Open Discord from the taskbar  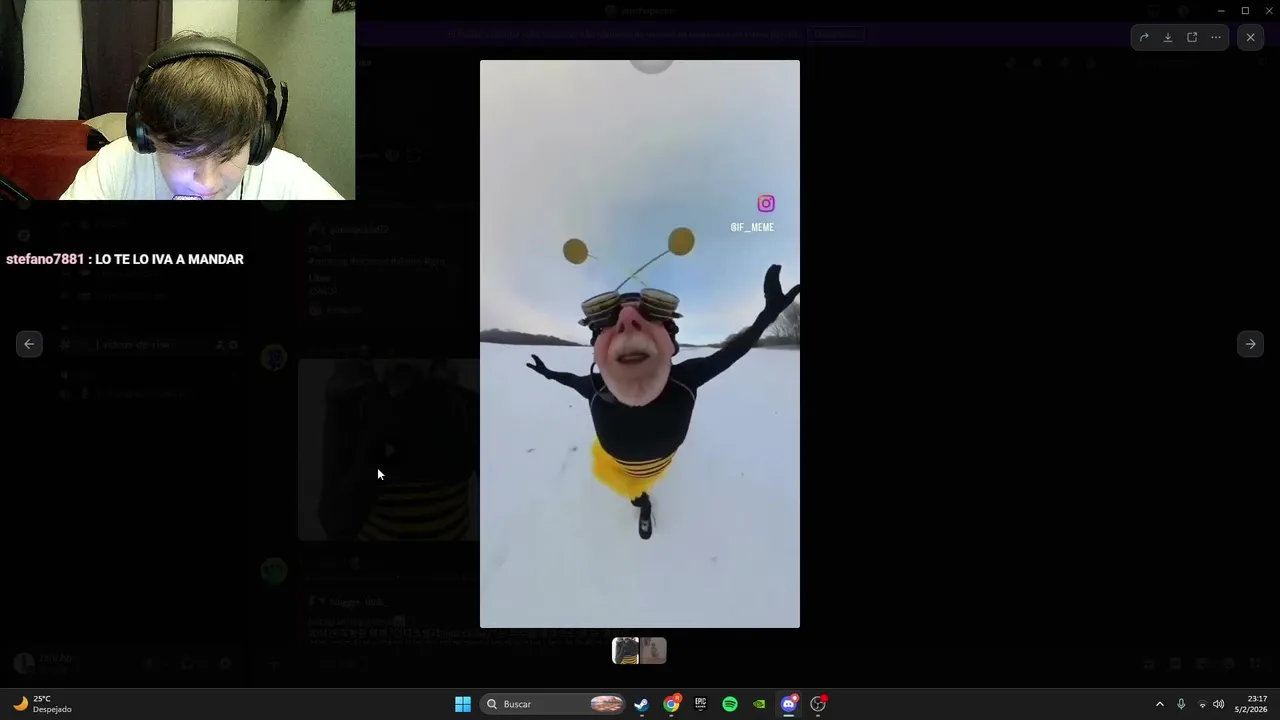pos(789,704)
